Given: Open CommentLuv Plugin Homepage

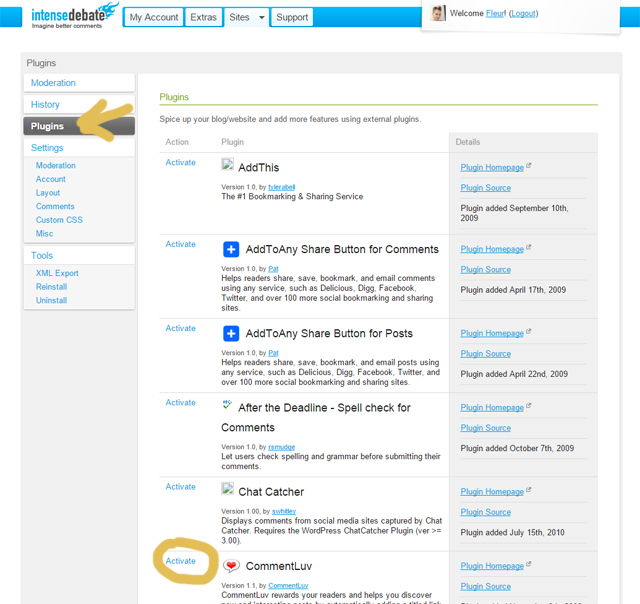Looking at the screenshot, I should (x=492, y=566).
